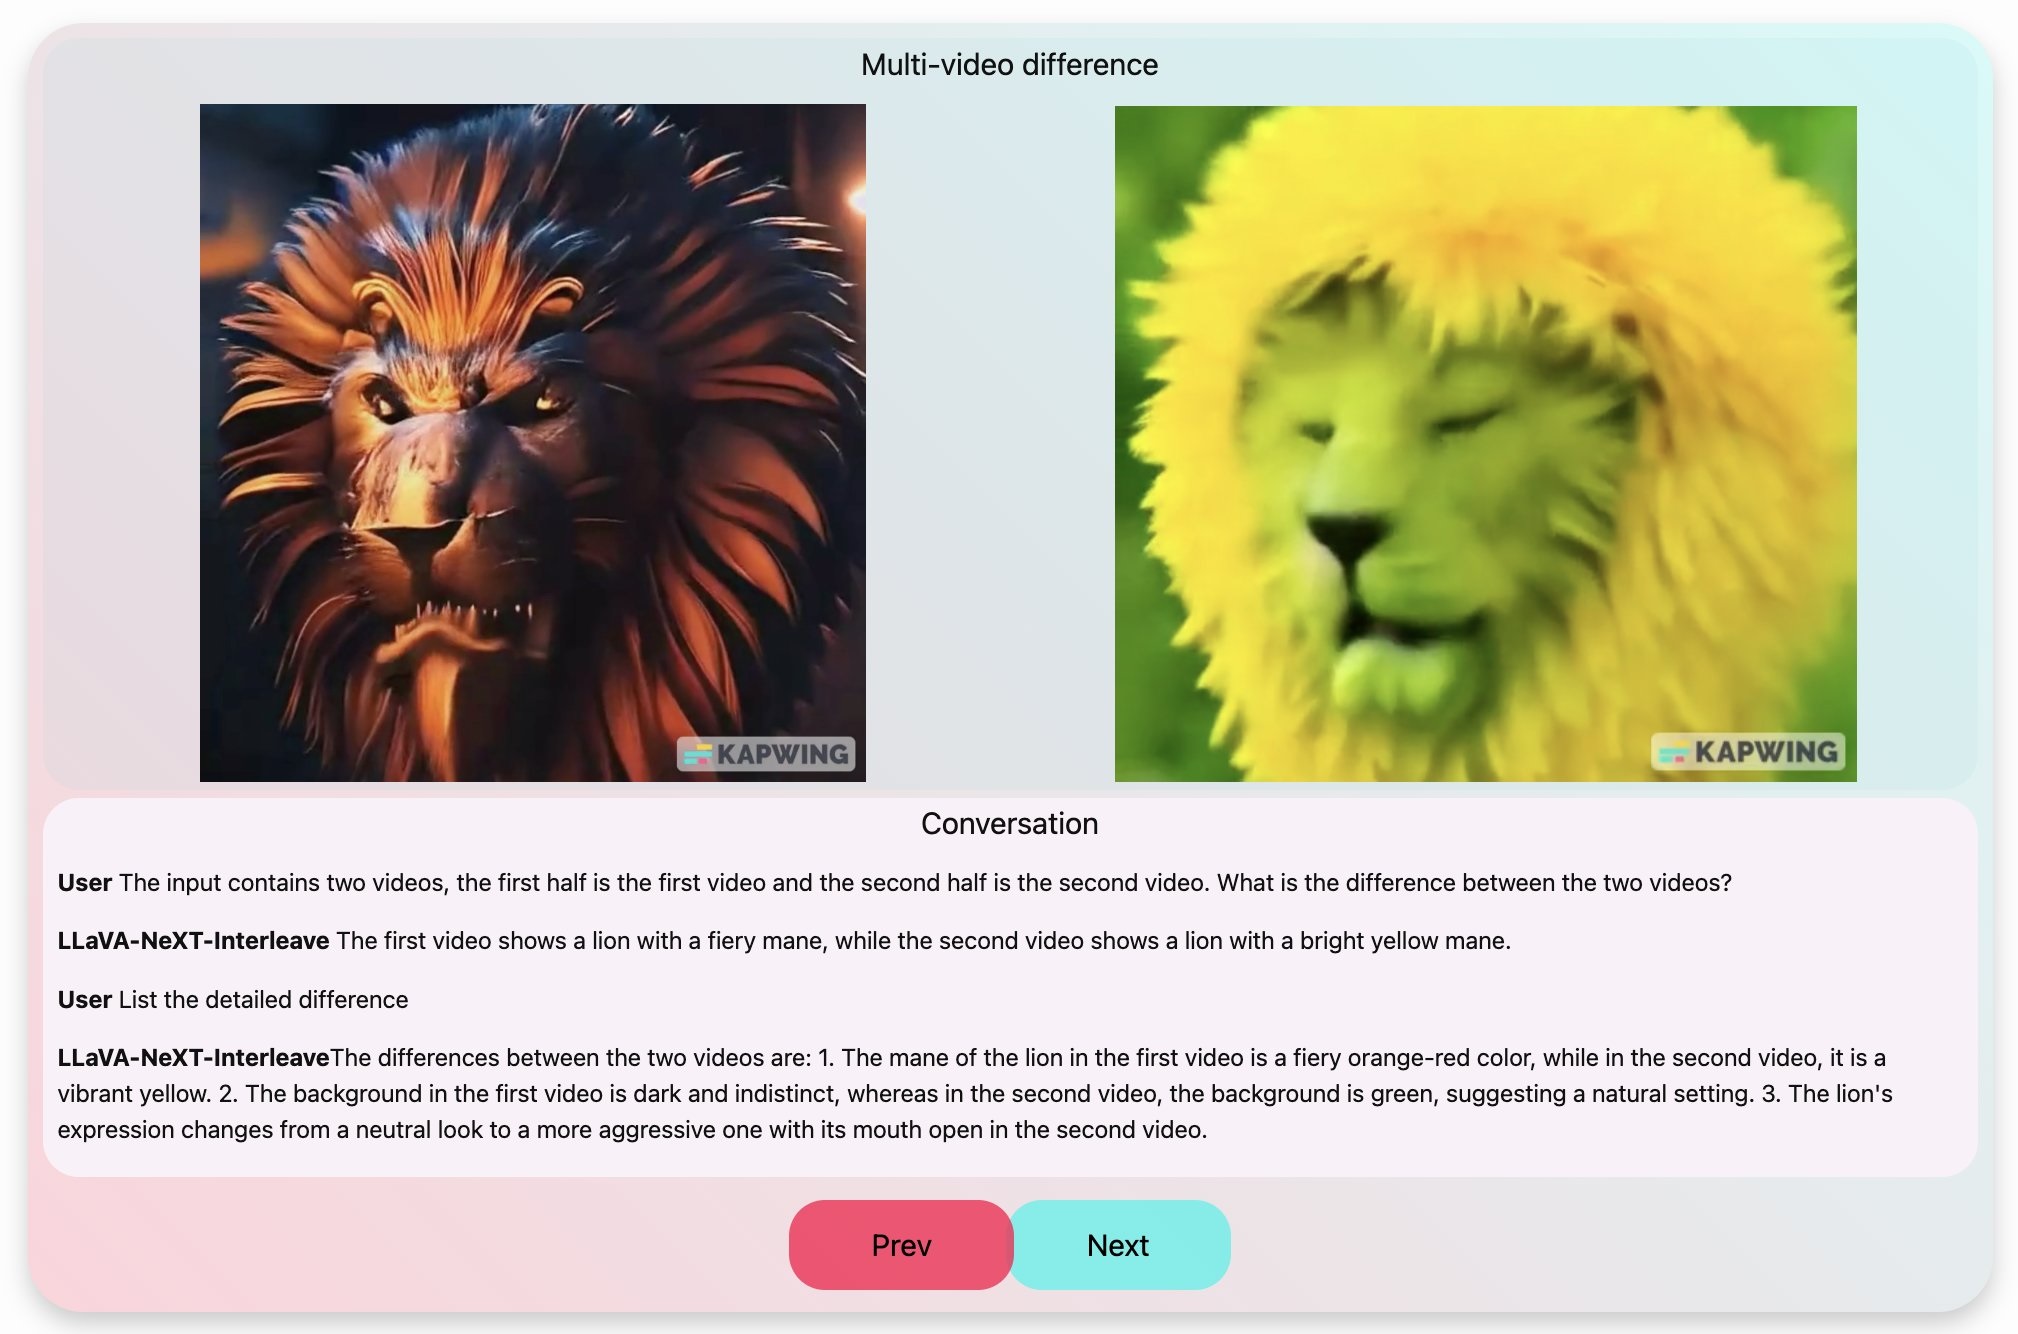
Task: Click the KAPWING watermark text on yellow lion video
Action: (1765, 752)
